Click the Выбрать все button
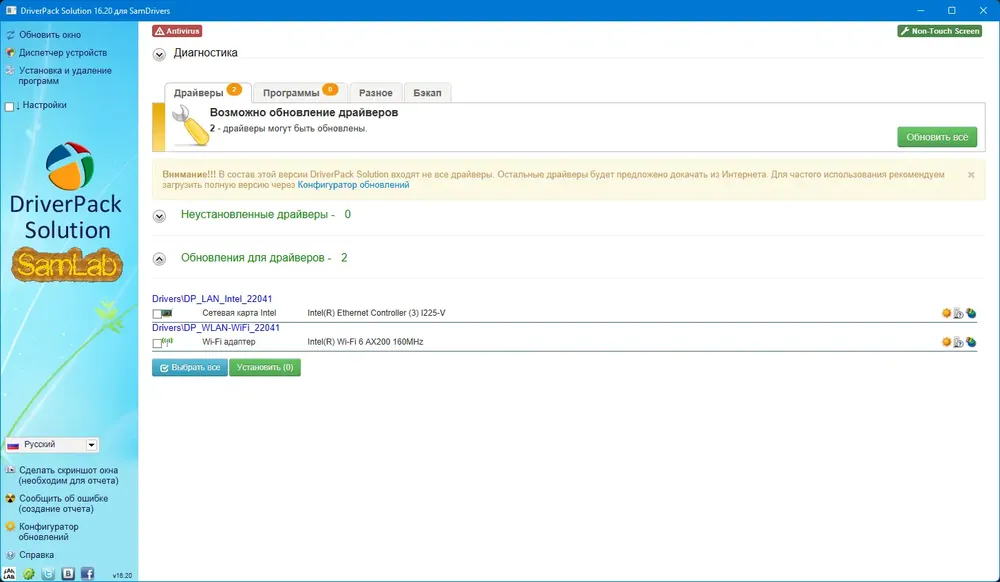Viewport: 1000px width, 582px height. click(x=190, y=367)
